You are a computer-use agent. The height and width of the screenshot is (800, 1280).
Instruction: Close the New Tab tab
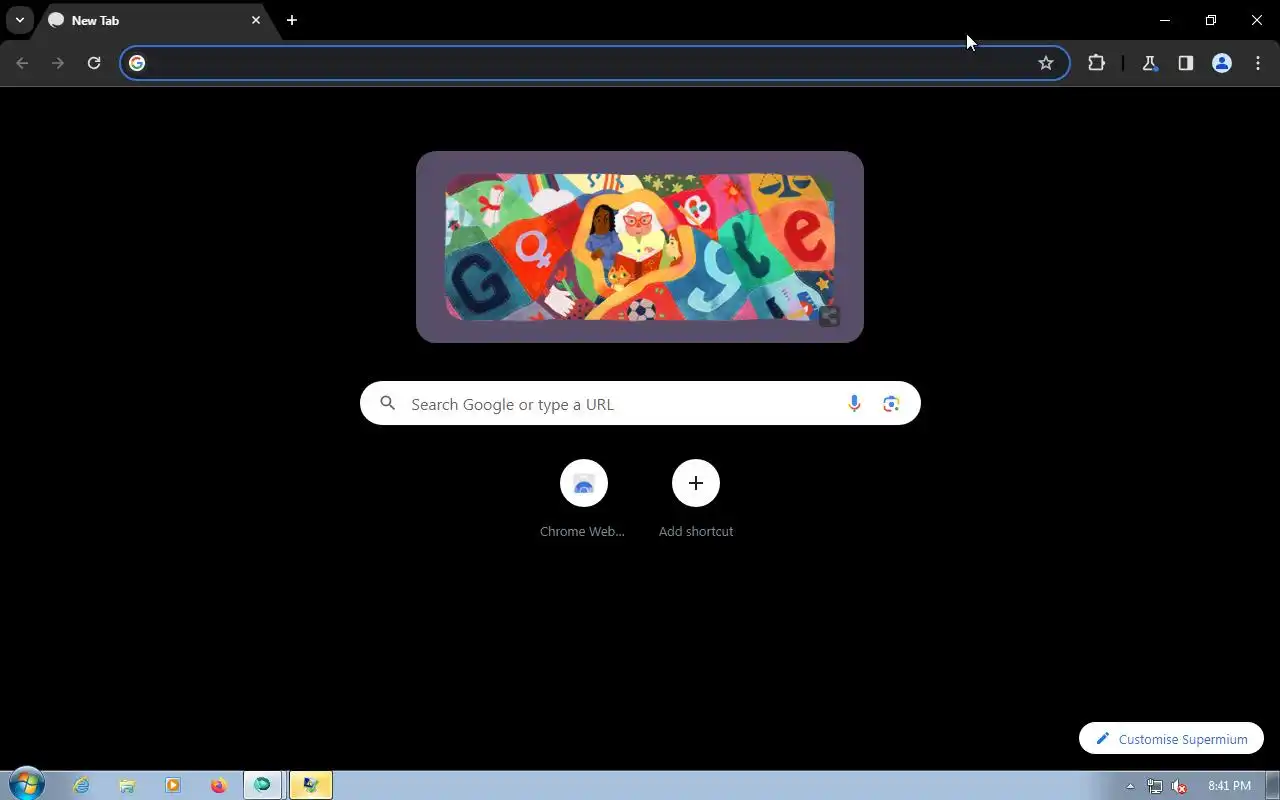click(x=256, y=20)
